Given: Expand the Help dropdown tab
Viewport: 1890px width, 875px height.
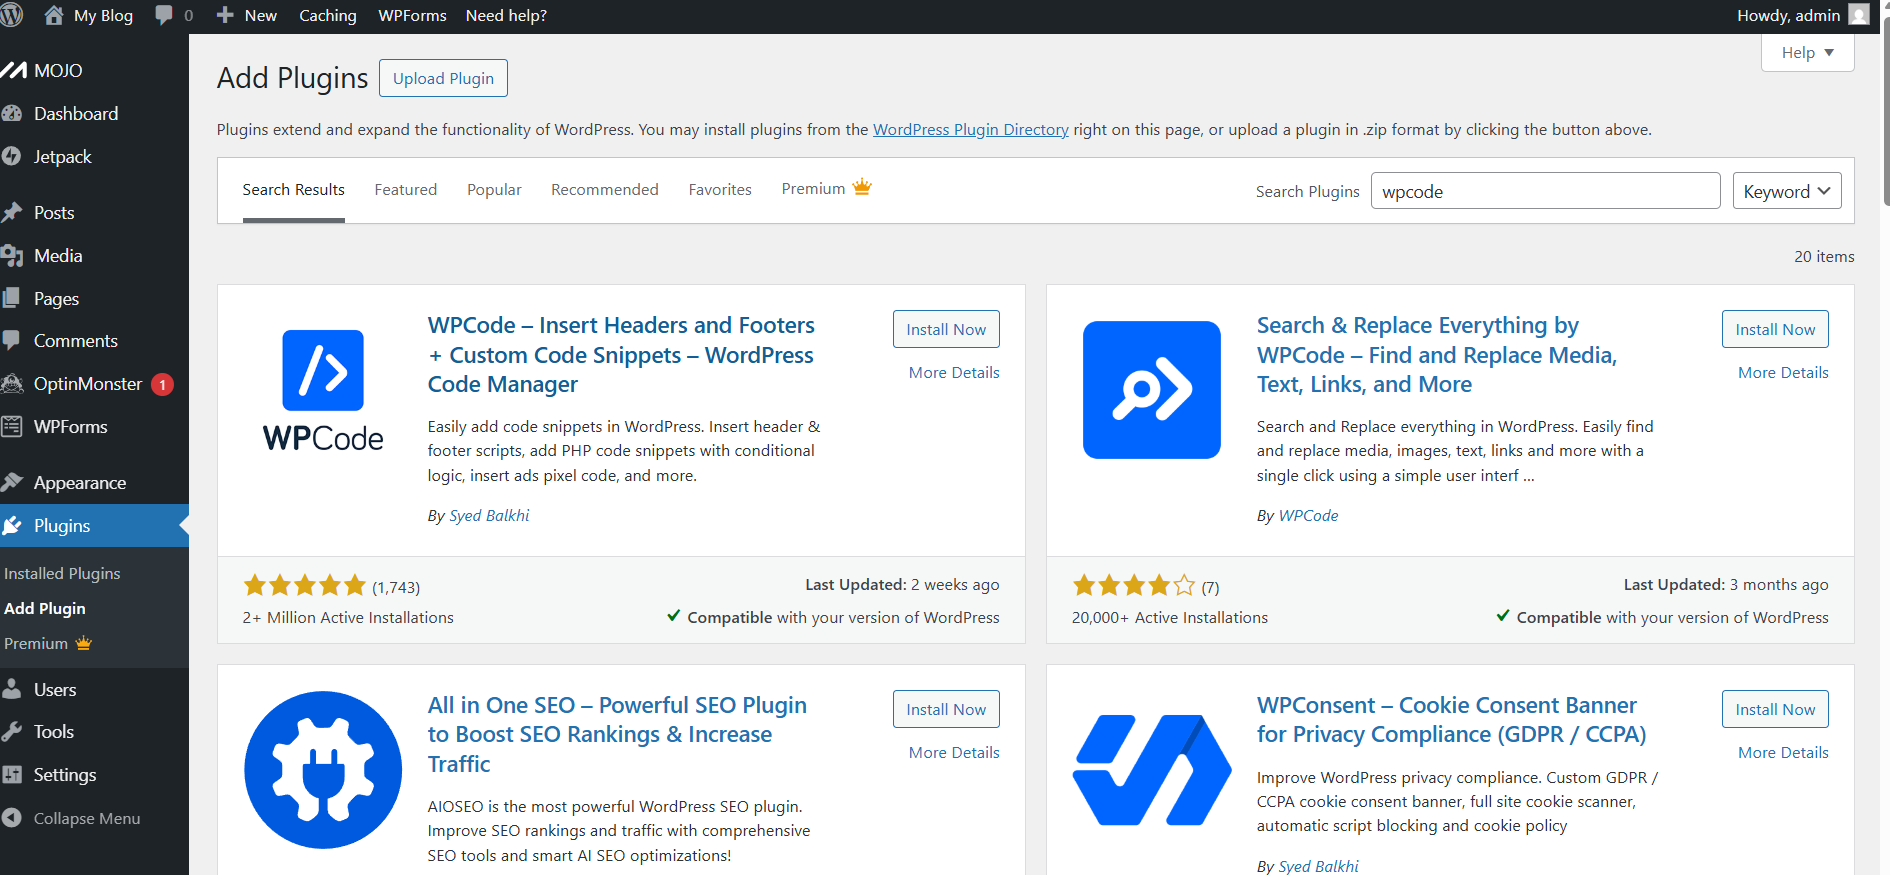Looking at the screenshot, I should 1807,52.
